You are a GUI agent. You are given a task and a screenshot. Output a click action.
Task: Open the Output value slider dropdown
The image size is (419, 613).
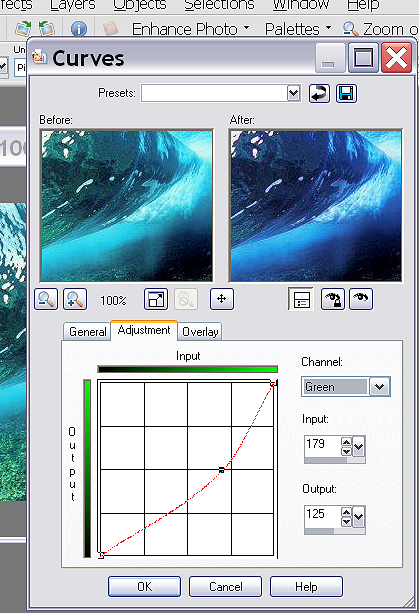click(358, 516)
